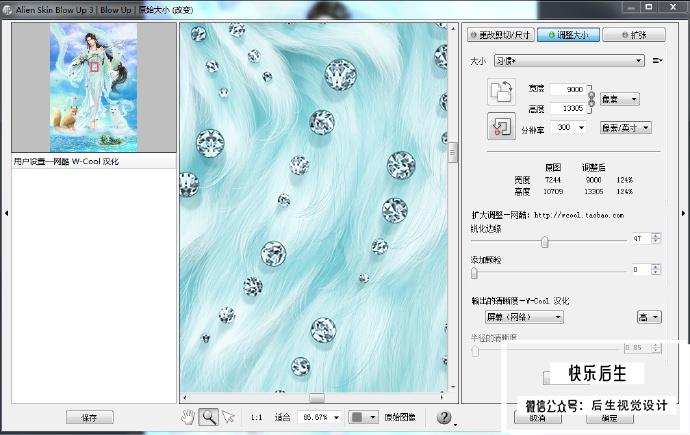This screenshot has height=435, width=690.
Task: Click the 保存 save button
Action: tap(90, 417)
